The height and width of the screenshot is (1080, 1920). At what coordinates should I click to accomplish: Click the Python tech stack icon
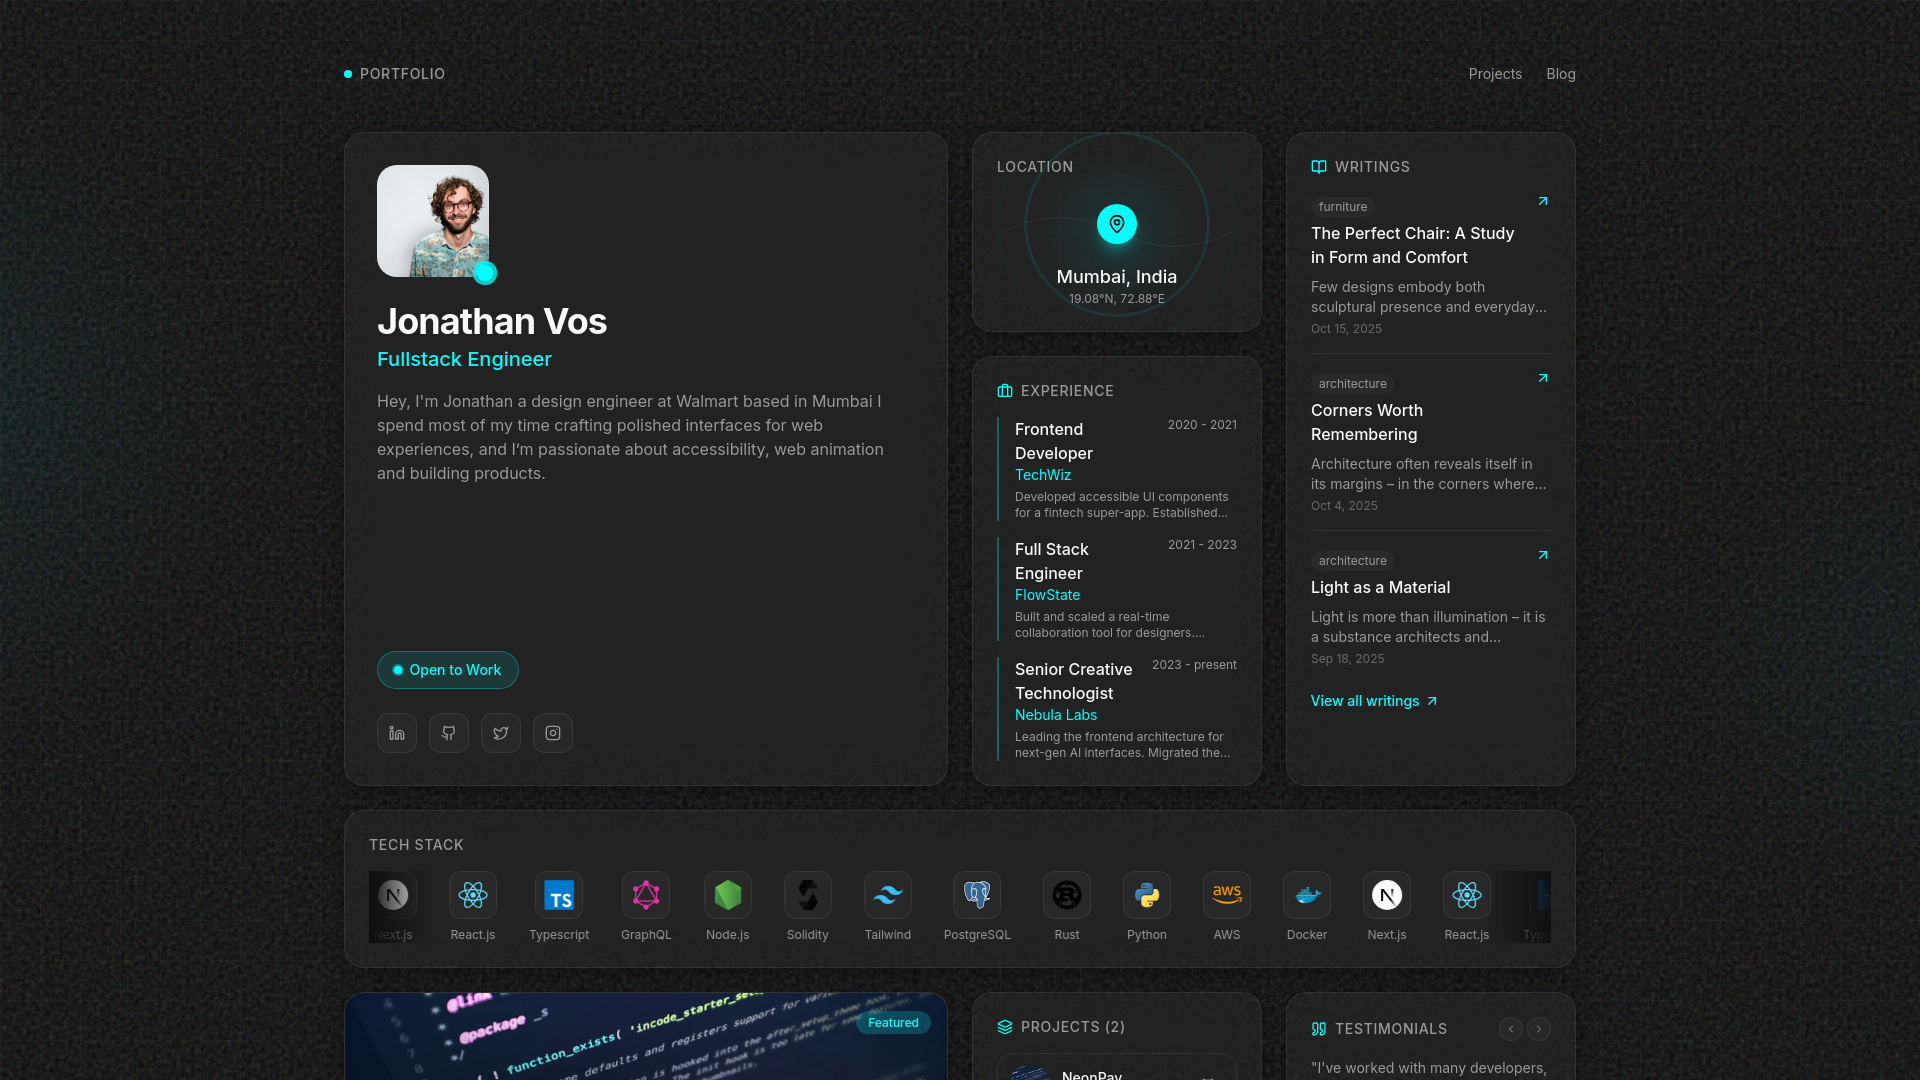coord(1147,895)
